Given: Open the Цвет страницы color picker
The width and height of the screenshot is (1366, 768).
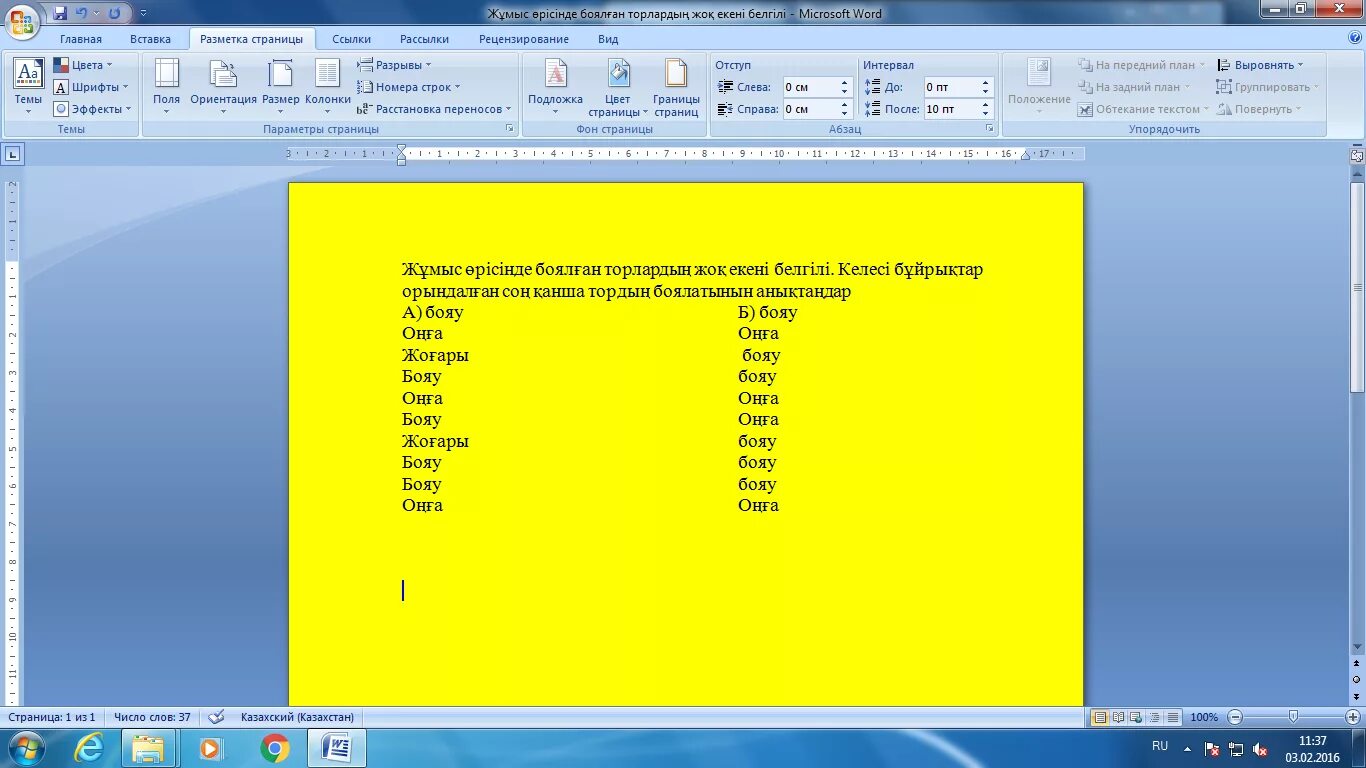Looking at the screenshot, I should pyautogui.click(x=618, y=86).
